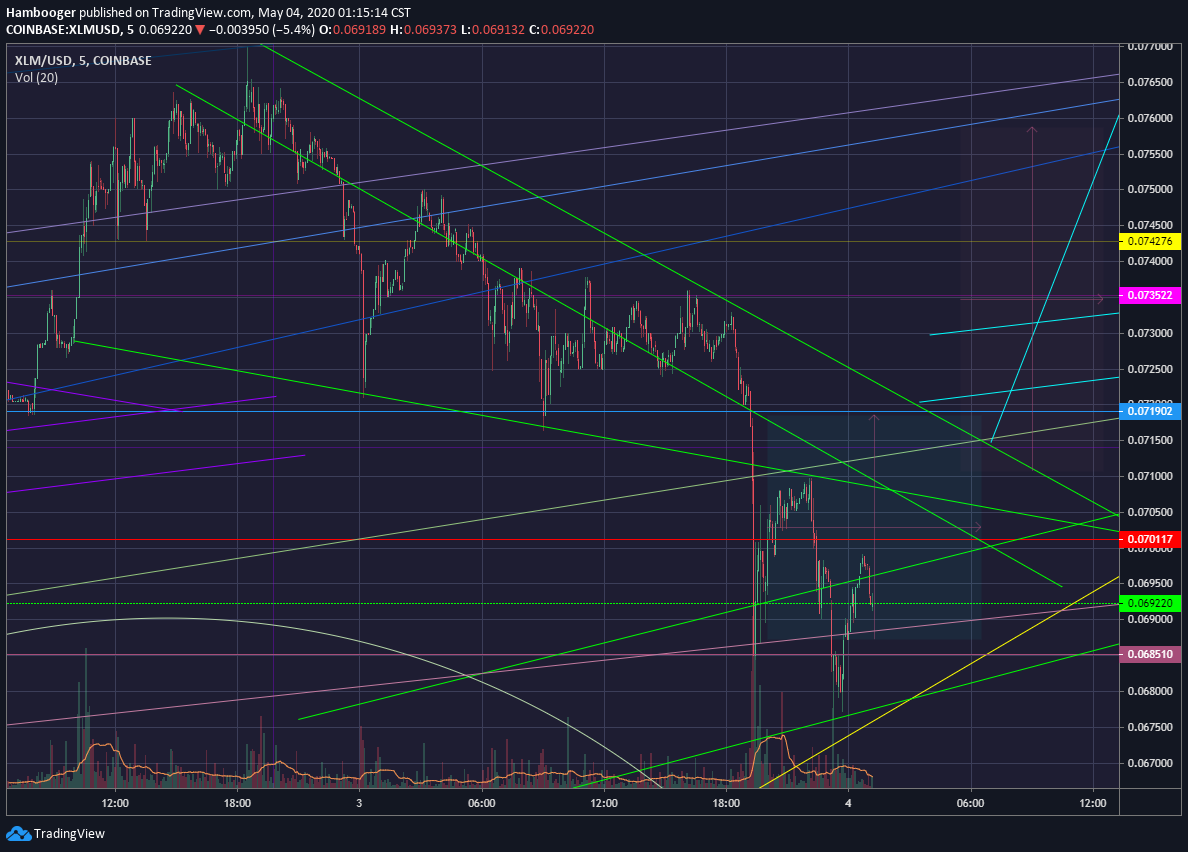Click the Vol (20) indicator label
The height and width of the screenshot is (852, 1188).
coord(36,77)
